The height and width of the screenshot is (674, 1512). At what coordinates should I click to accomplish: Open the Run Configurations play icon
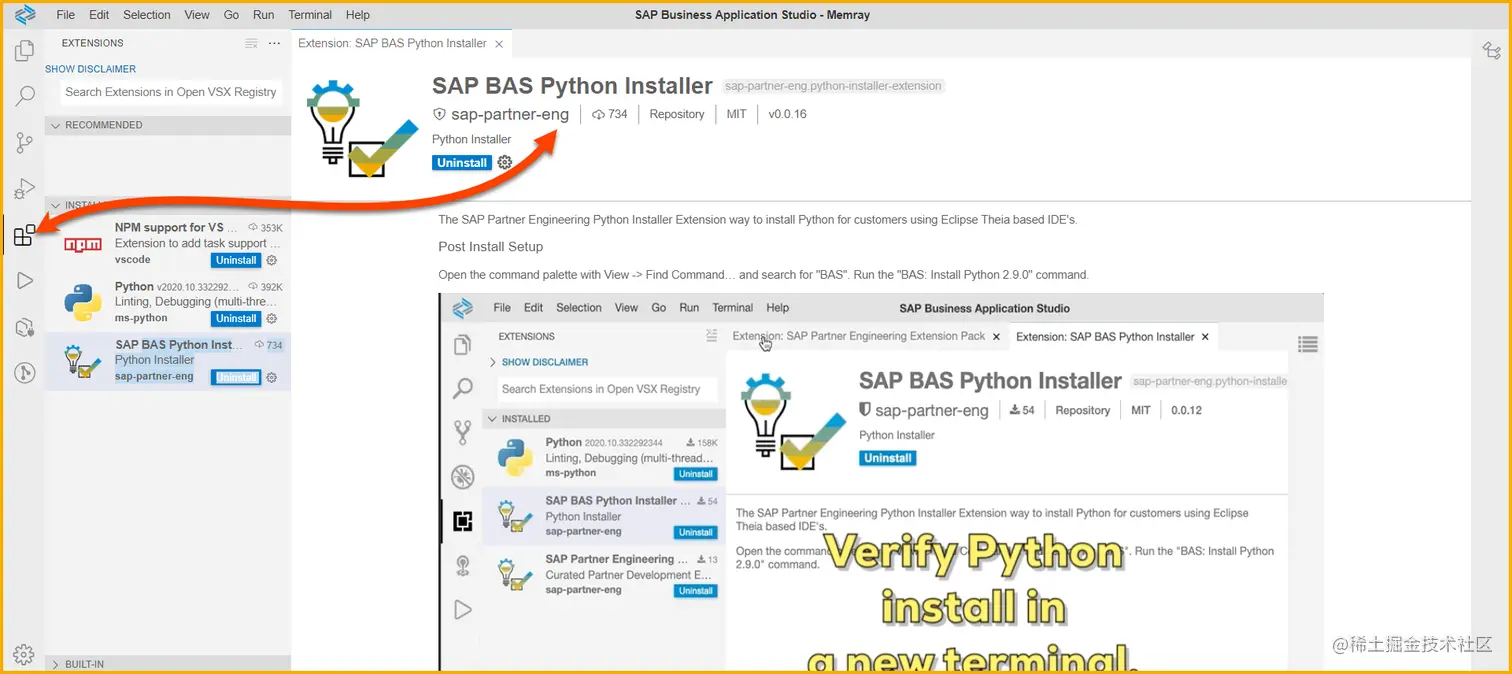[x=24, y=281]
